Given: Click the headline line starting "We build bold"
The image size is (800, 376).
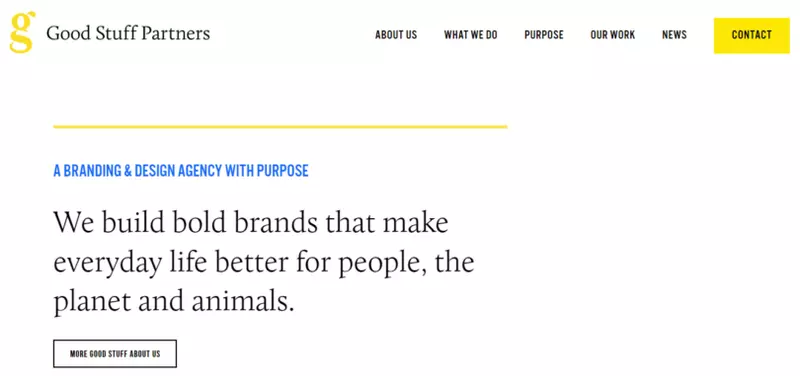Looking at the screenshot, I should click(x=251, y=222).
